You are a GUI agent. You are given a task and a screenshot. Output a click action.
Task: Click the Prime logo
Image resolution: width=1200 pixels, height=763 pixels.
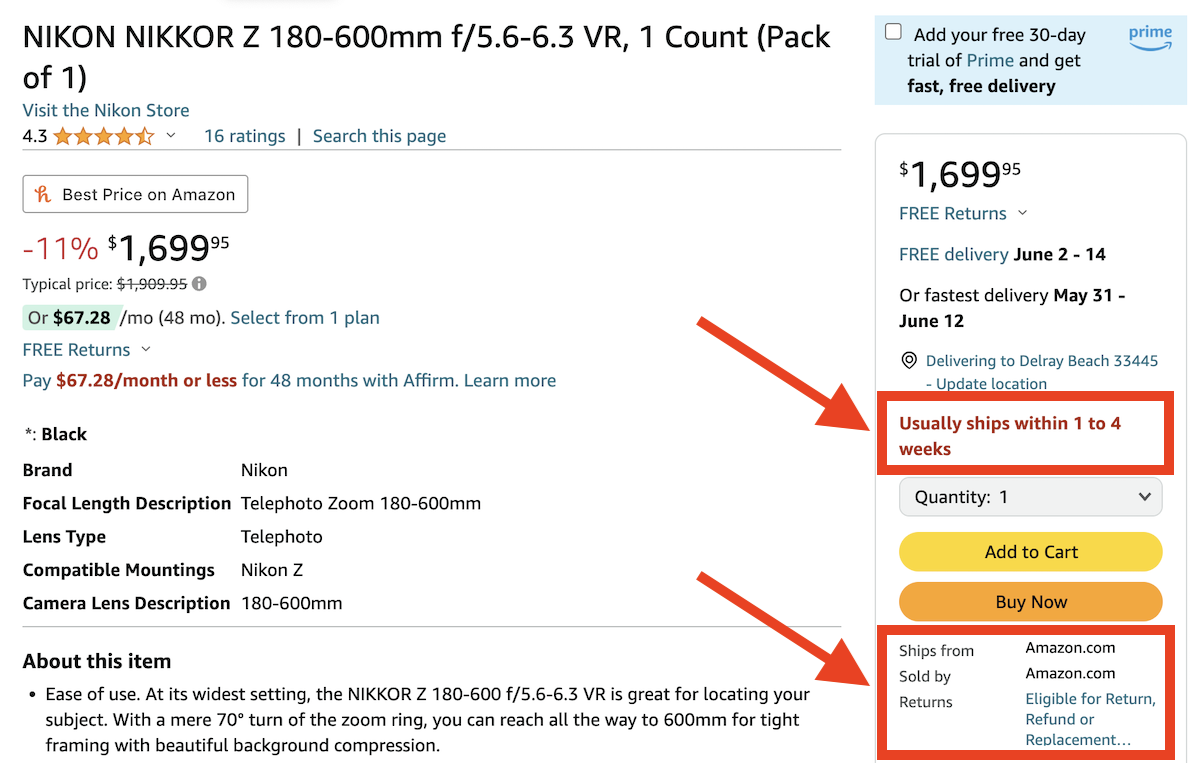tap(1150, 37)
